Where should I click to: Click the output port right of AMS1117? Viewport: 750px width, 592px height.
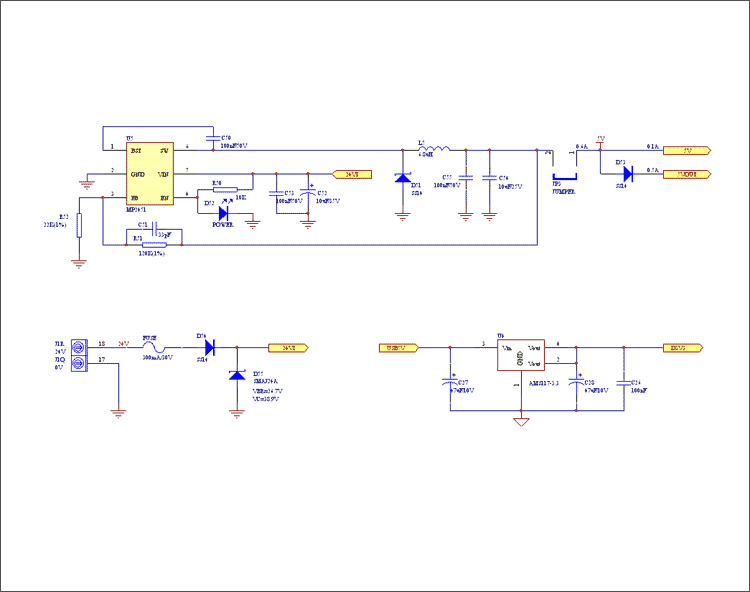[686, 348]
